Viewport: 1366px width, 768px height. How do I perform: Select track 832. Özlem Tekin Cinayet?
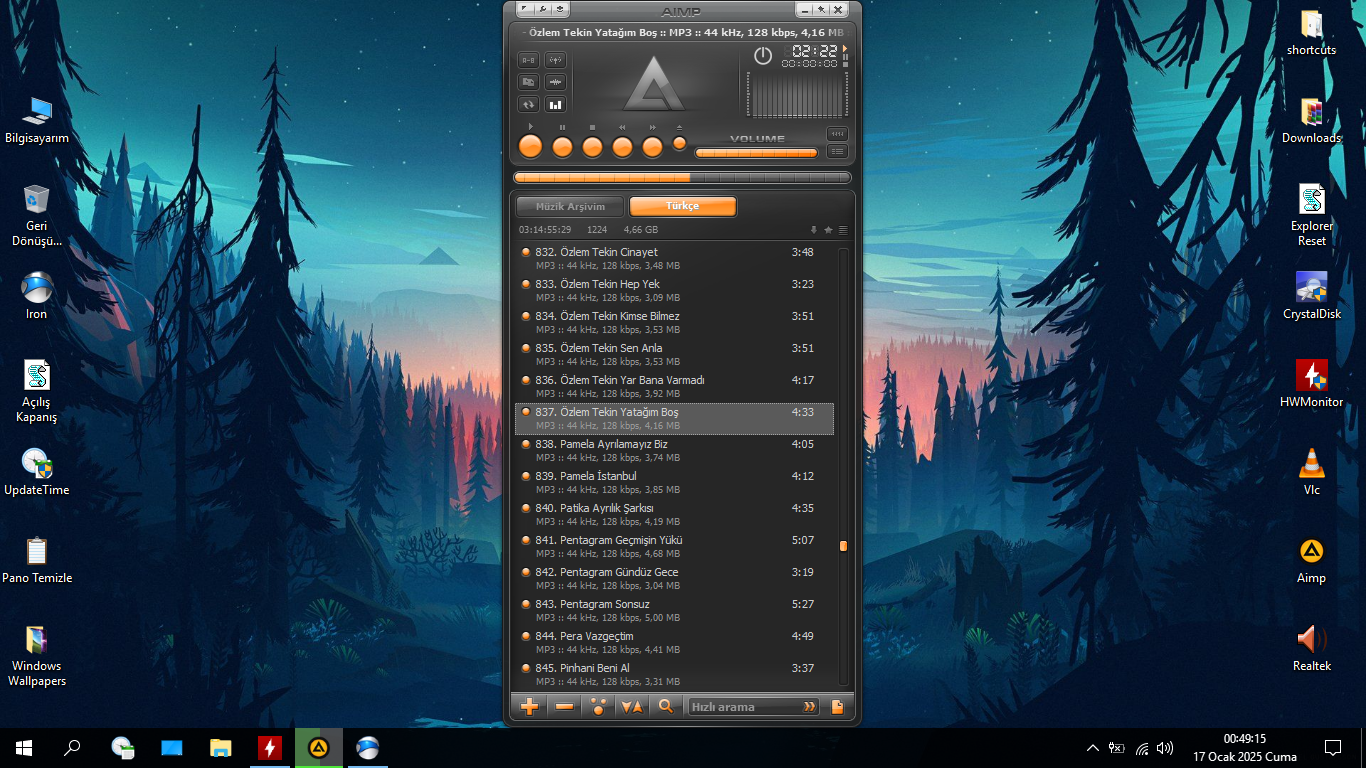point(674,259)
